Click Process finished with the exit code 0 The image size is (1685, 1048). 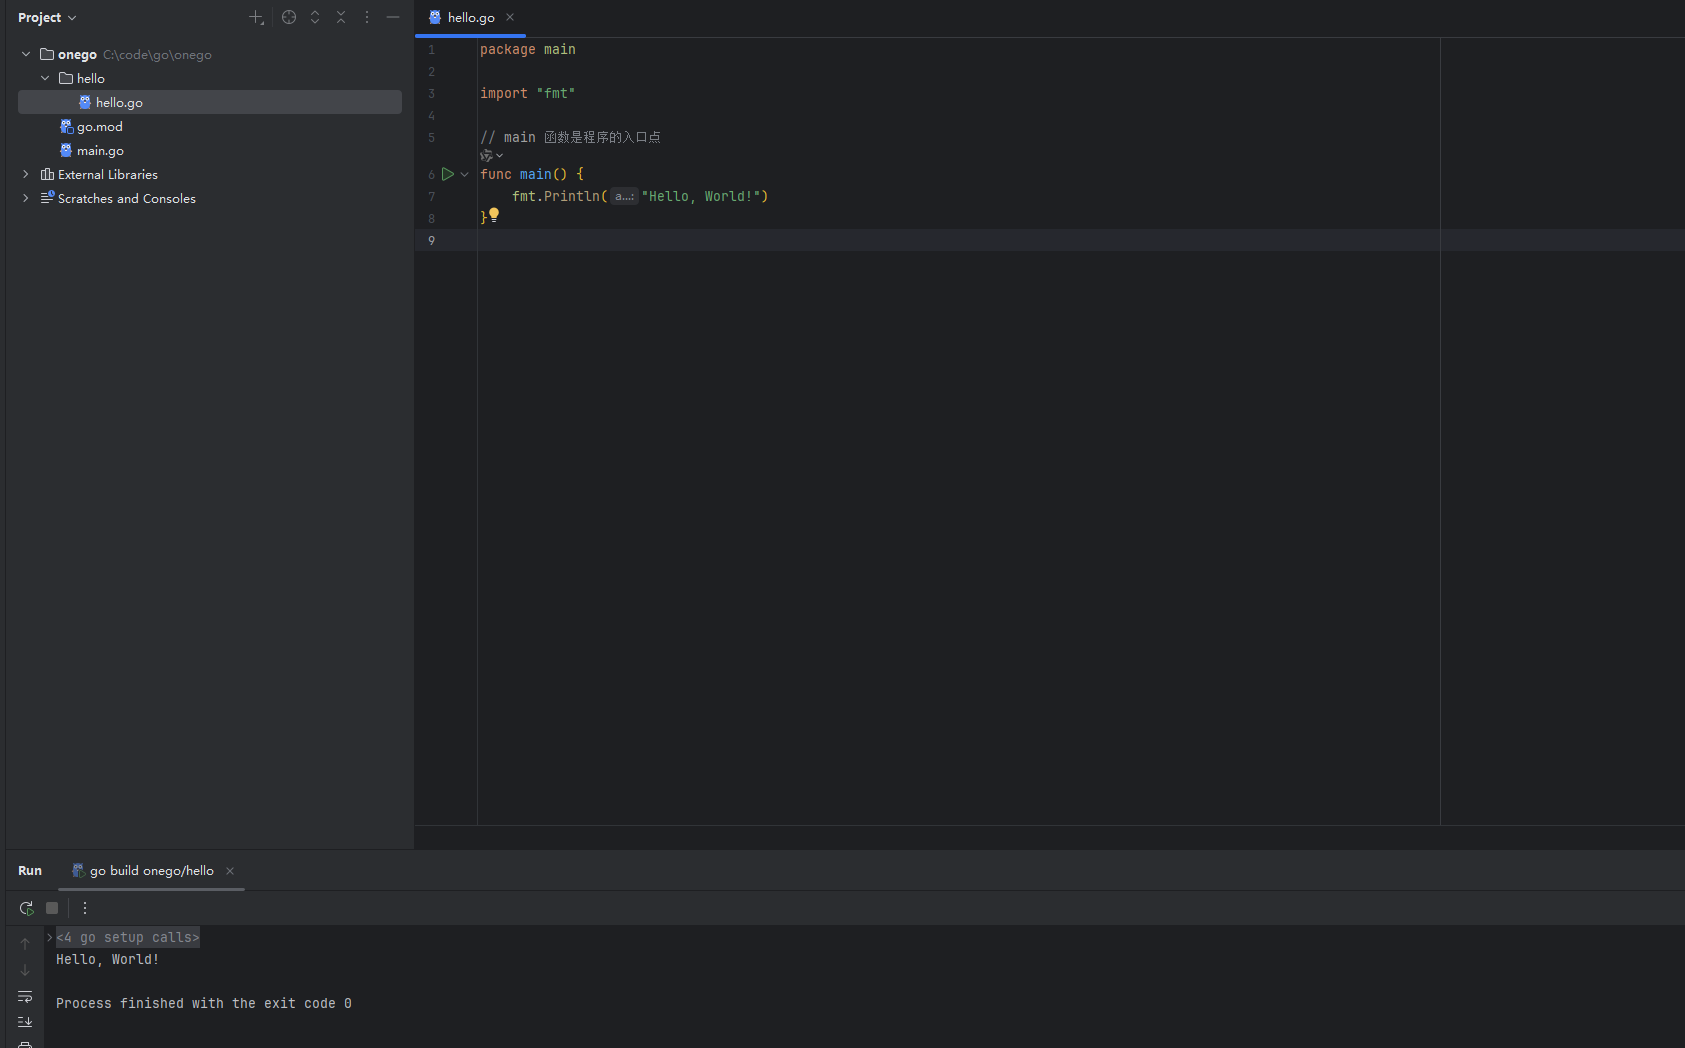coord(204,1003)
